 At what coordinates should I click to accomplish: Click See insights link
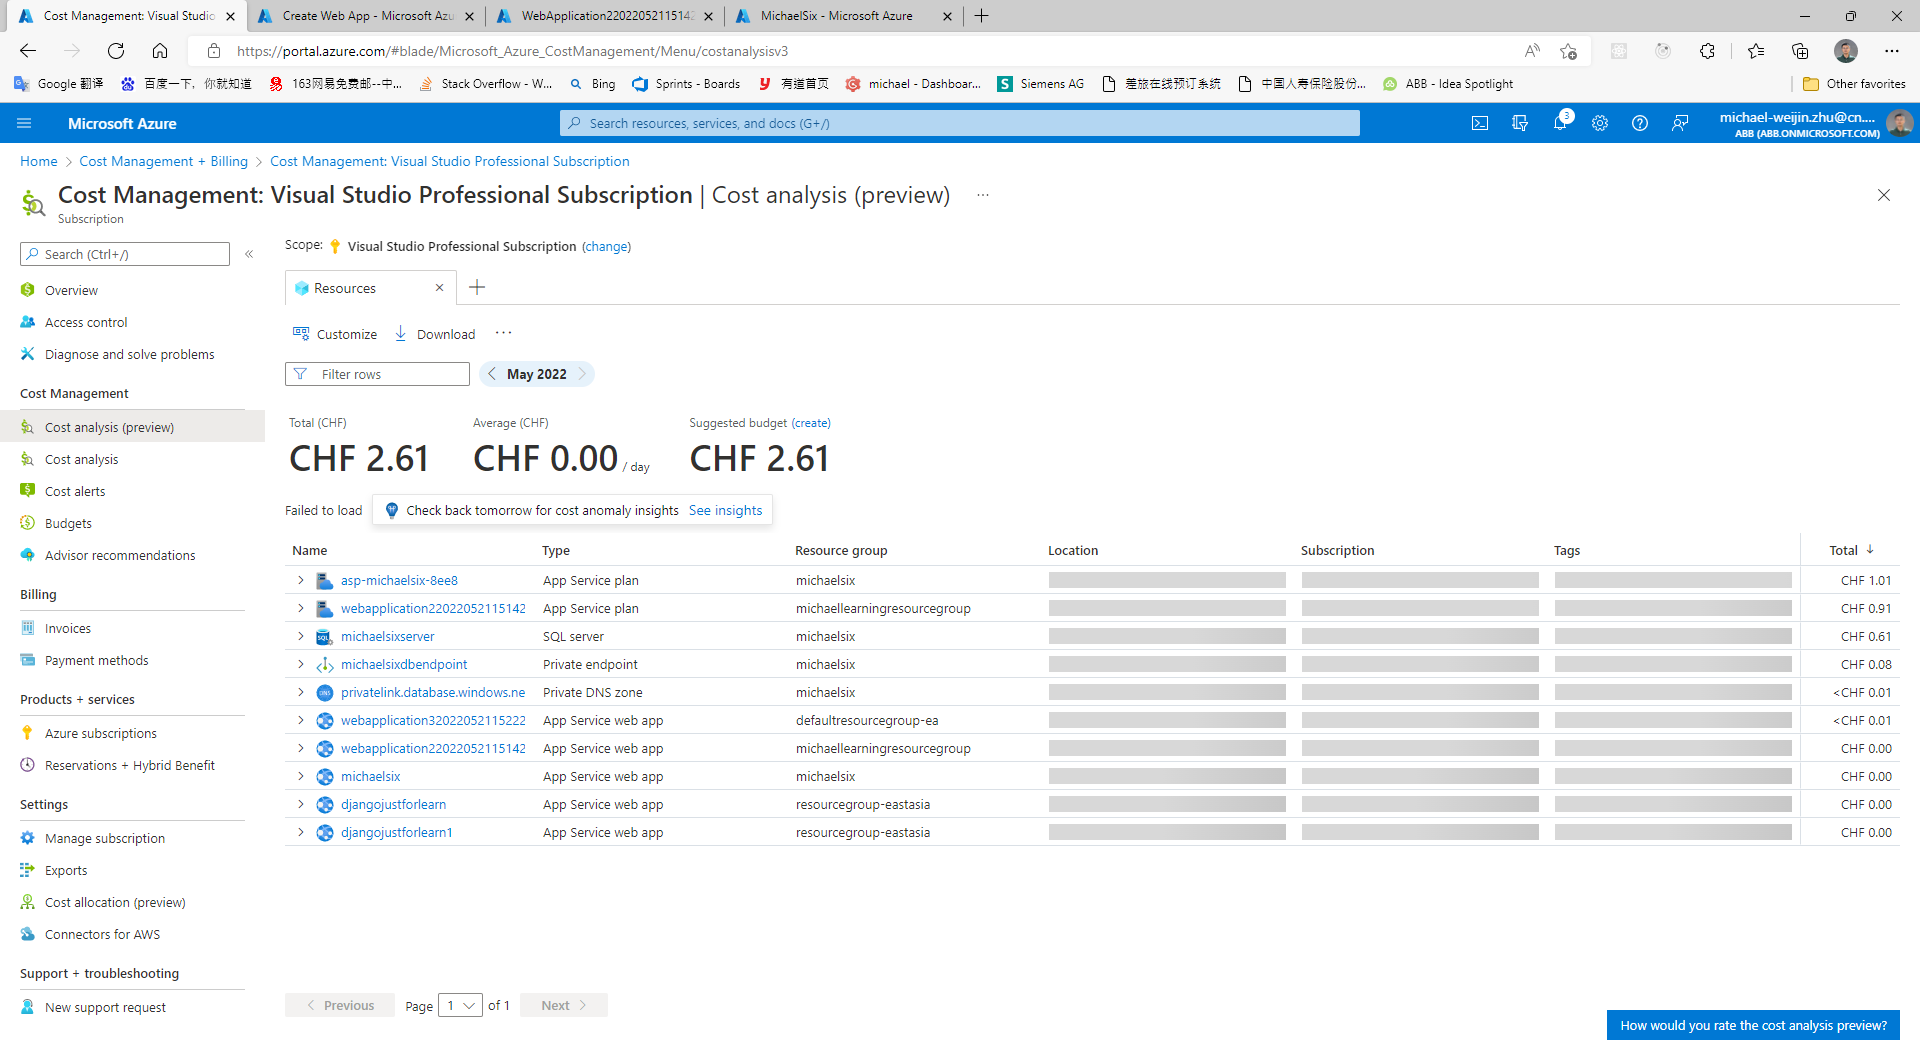click(x=725, y=510)
